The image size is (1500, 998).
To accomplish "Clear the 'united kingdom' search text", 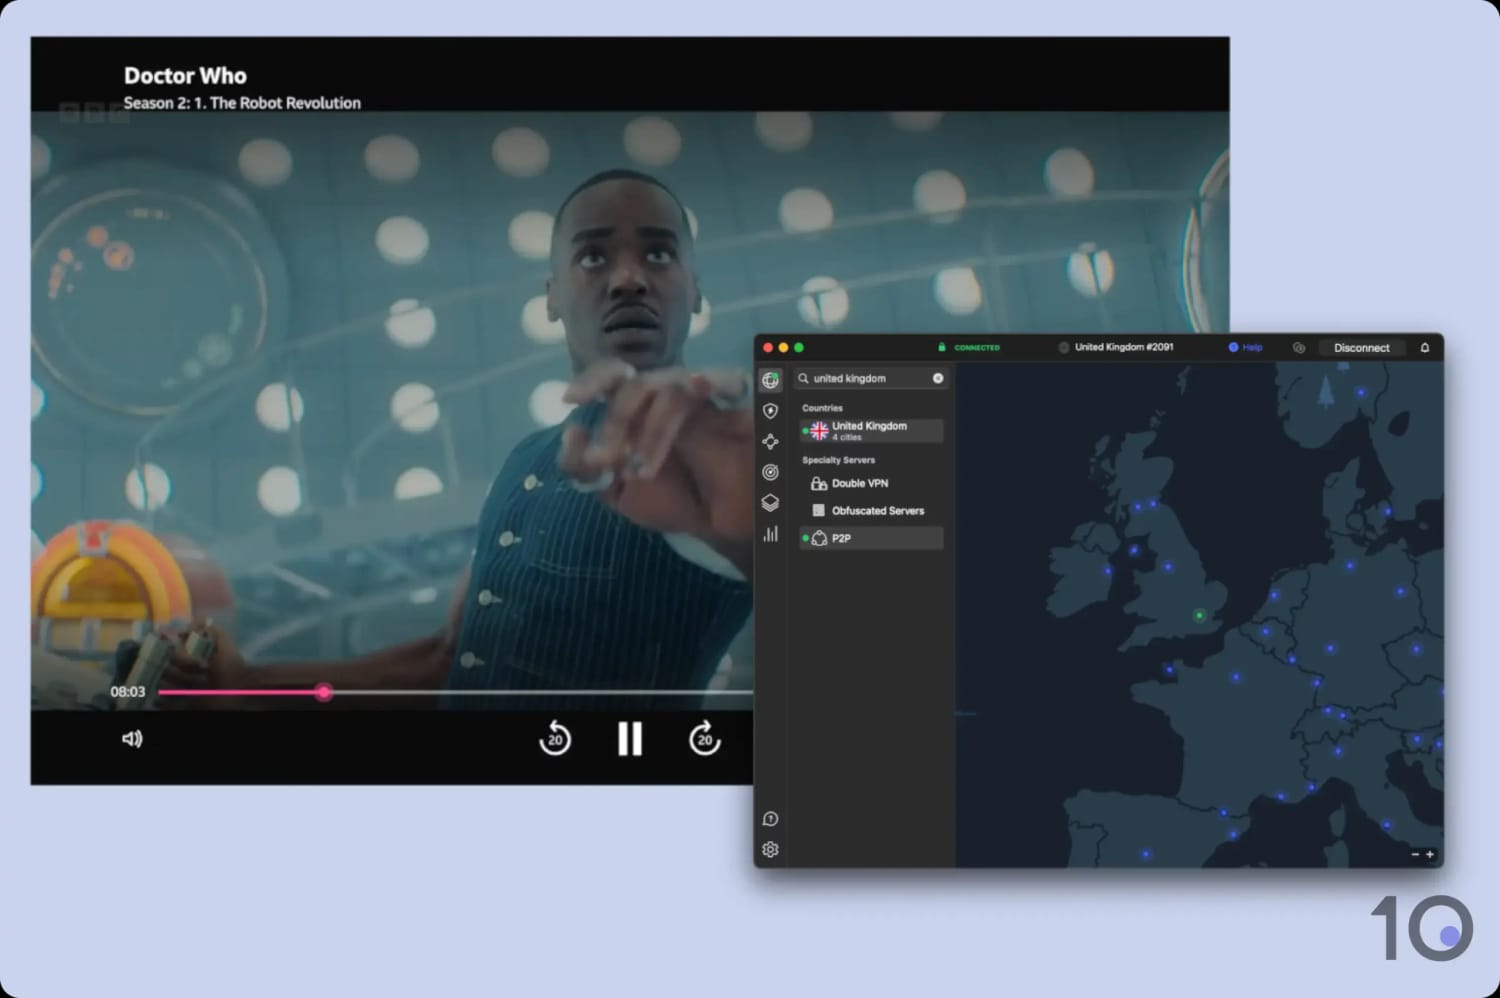I will tap(938, 378).
